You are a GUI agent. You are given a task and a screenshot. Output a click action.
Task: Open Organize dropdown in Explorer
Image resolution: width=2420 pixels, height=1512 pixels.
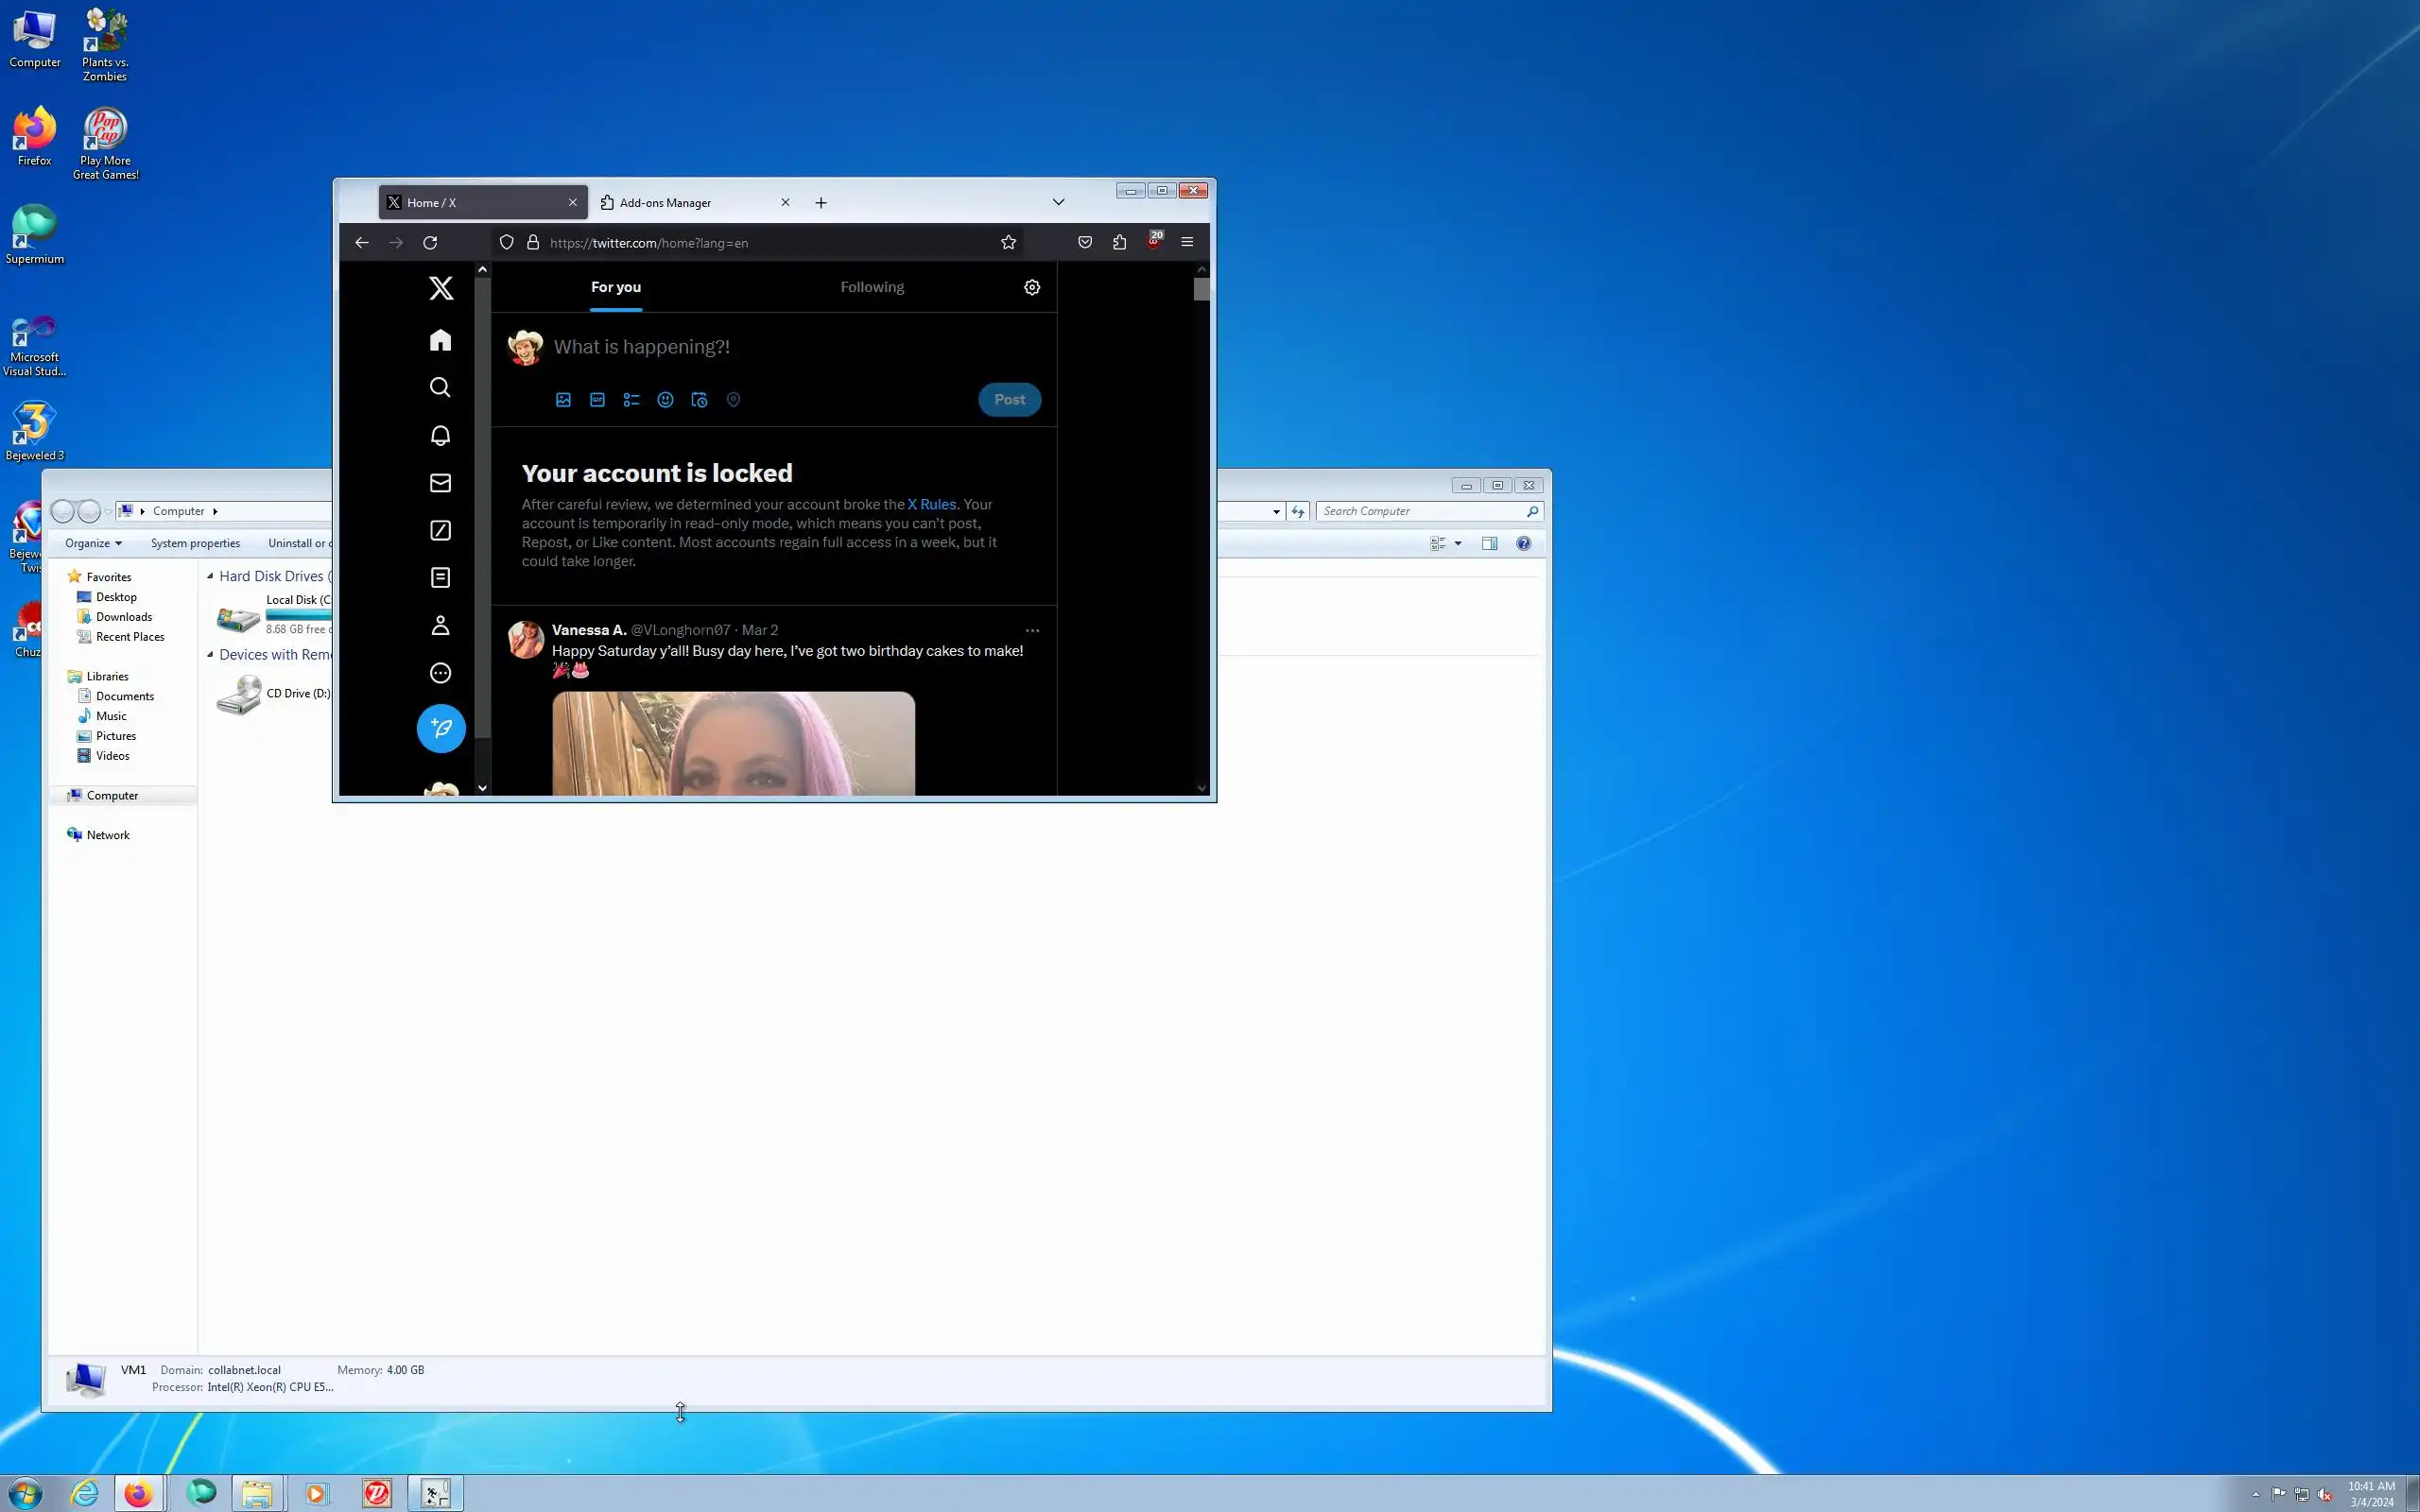93,544
